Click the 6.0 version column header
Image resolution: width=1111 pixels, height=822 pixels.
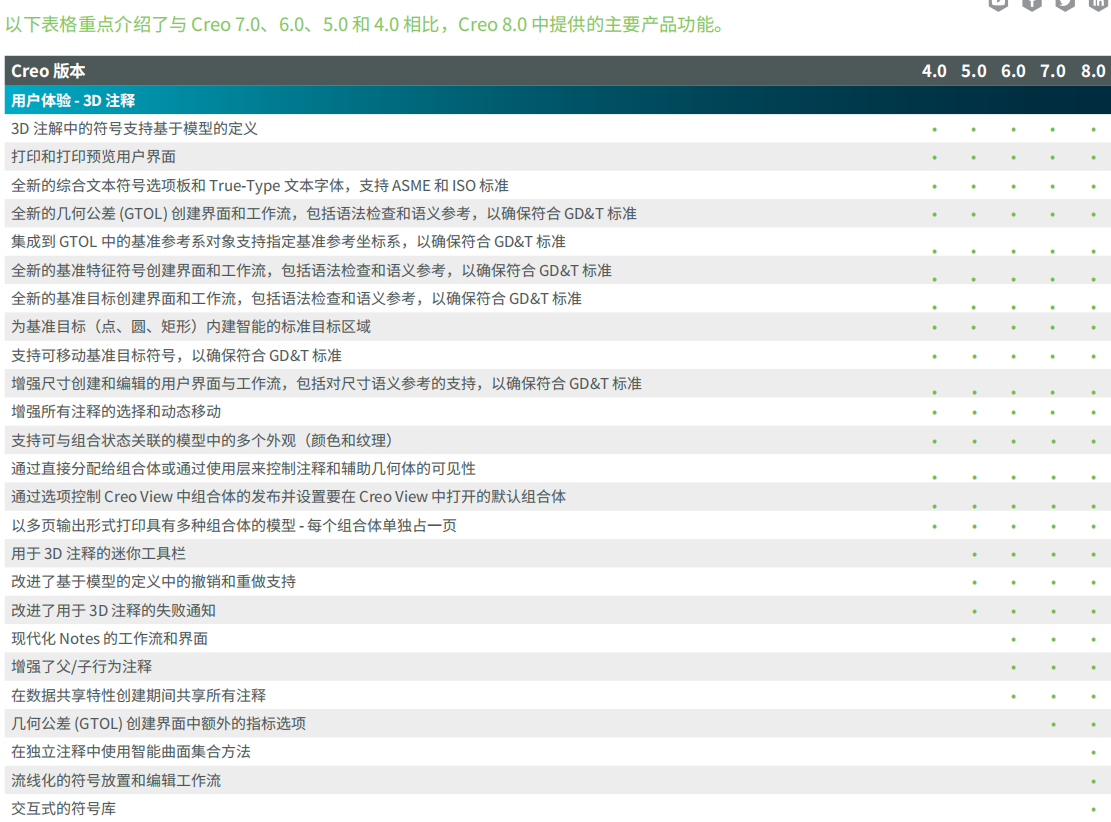point(1013,71)
